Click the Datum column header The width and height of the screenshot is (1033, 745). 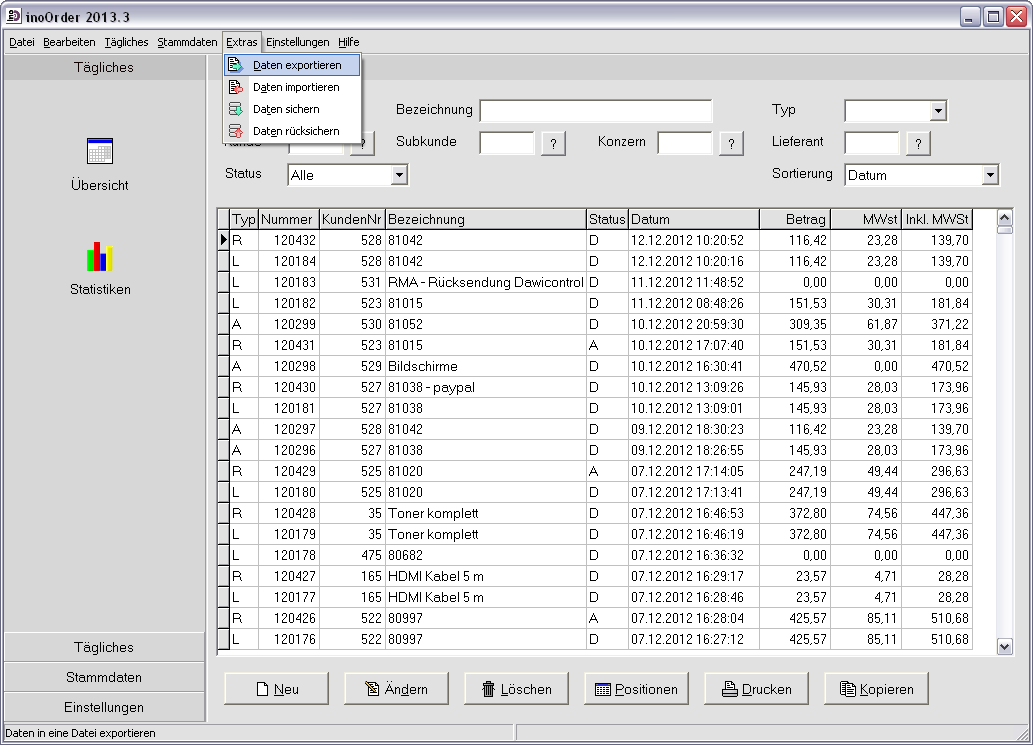tap(694, 219)
